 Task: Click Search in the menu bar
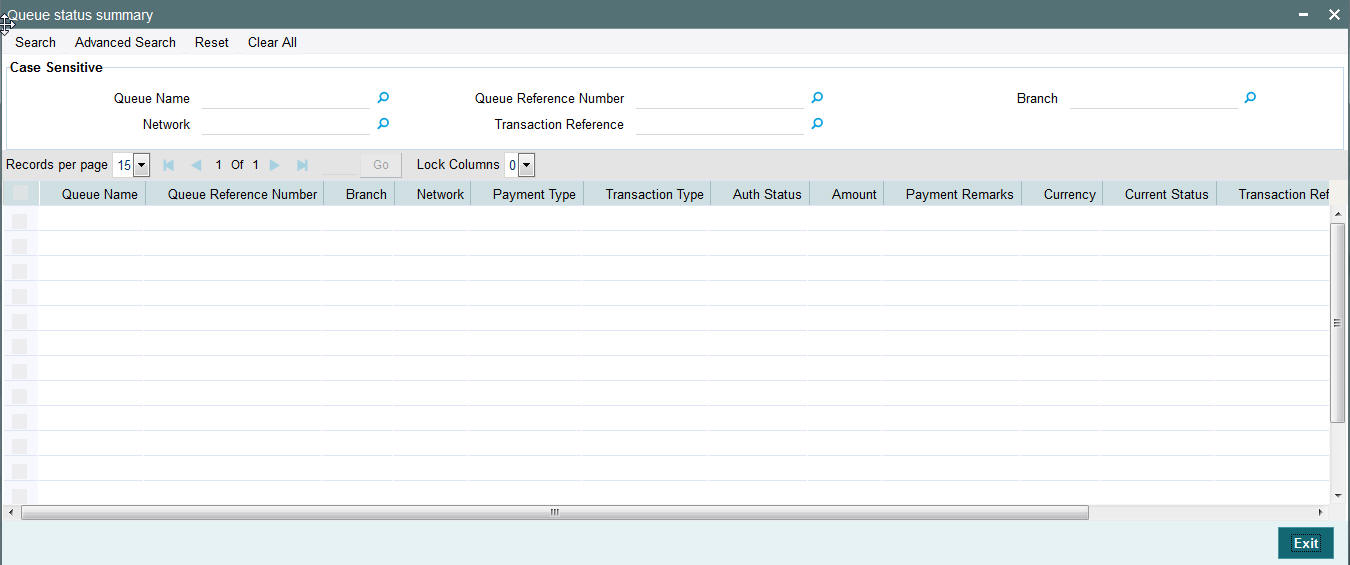coord(35,42)
